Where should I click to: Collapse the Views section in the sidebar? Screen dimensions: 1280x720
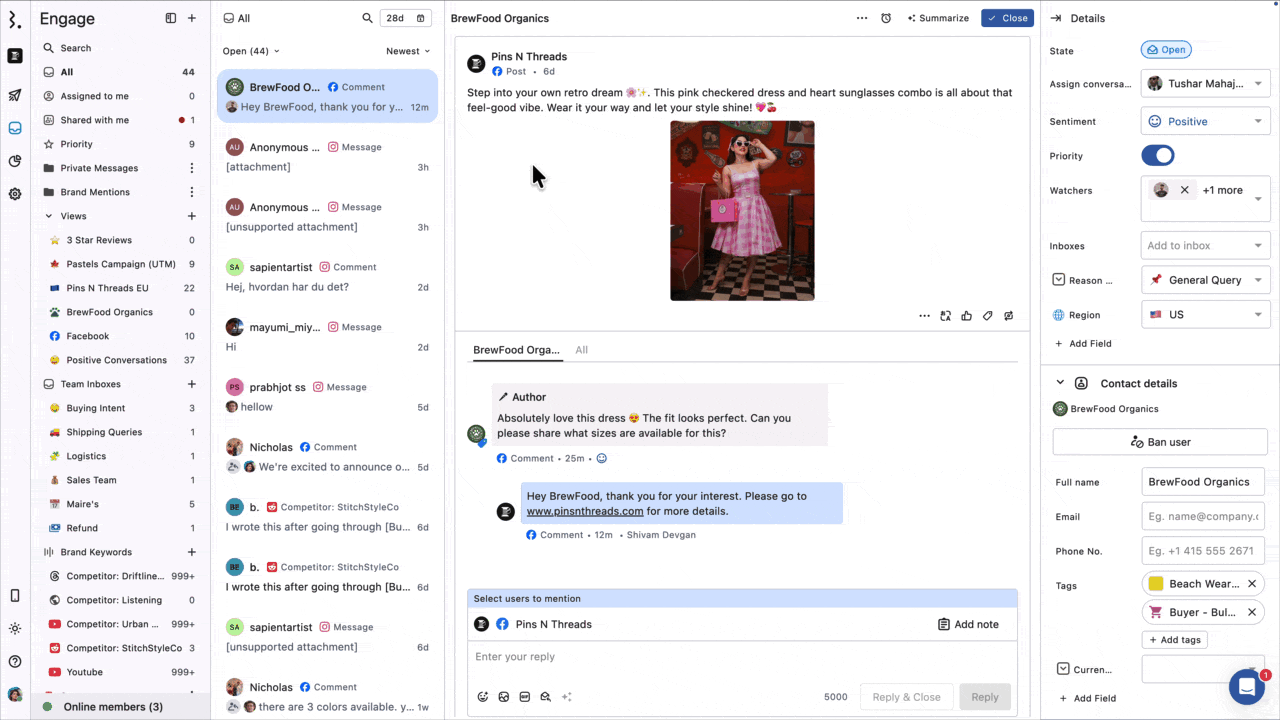pos(48,216)
